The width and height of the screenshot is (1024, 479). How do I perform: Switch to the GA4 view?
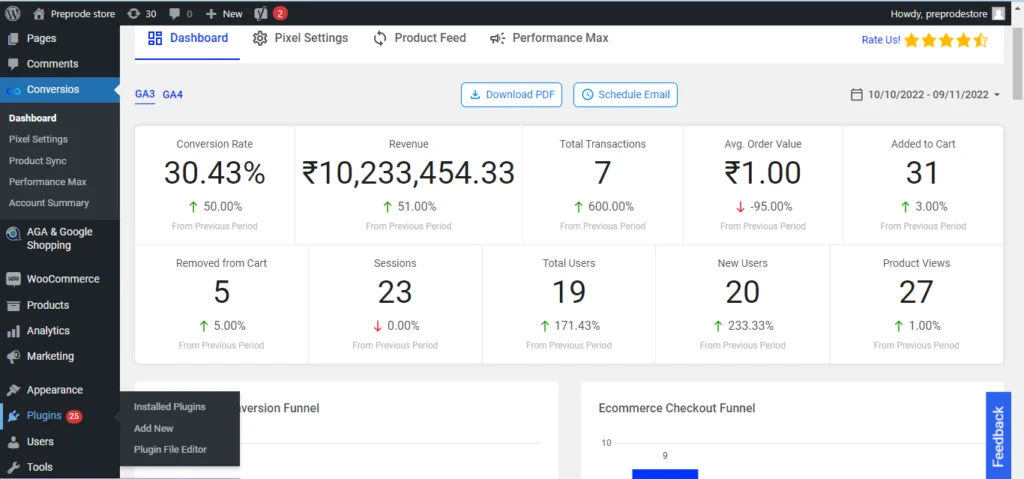(x=172, y=95)
